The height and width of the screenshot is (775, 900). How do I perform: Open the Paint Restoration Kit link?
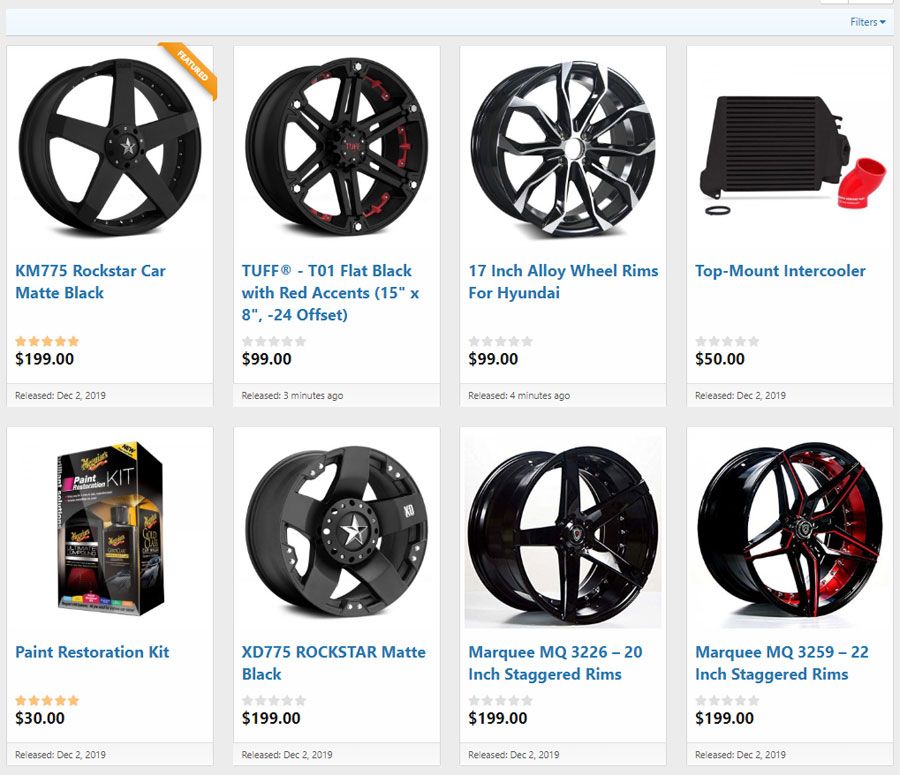pyautogui.click(x=92, y=652)
